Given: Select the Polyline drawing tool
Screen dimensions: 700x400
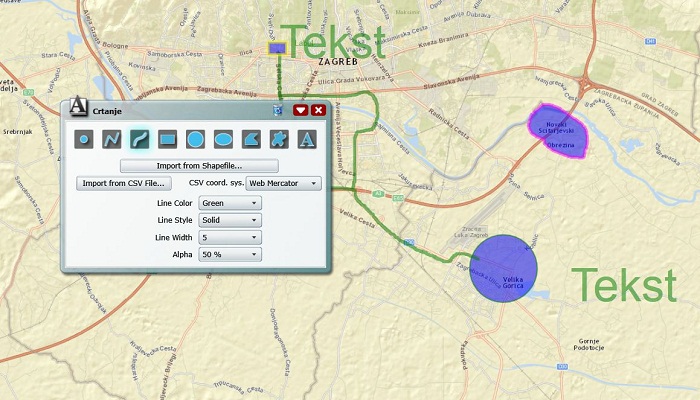Looking at the screenshot, I should [x=112, y=139].
